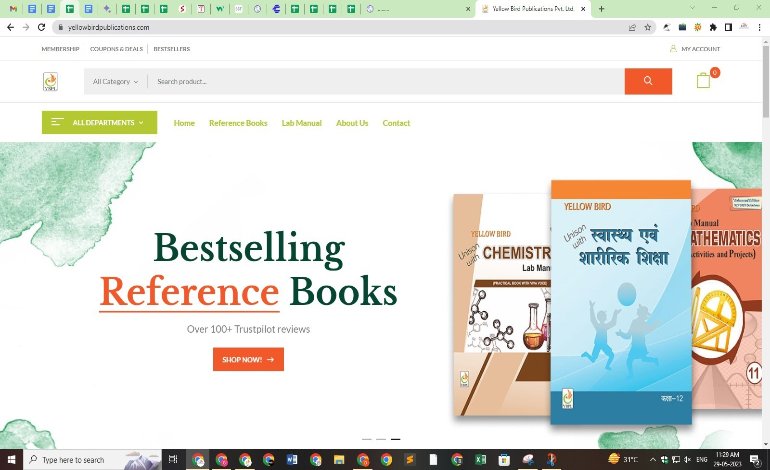Open Chrome tab search dropdown arrow
The height and width of the screenshot is (470, 770).
[x=692, y=8]
